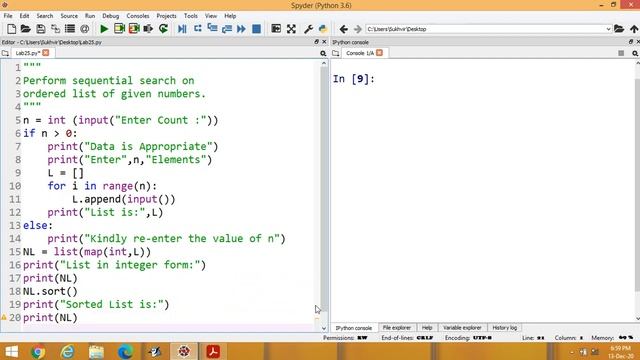This screenshot has width=640, height=360.
Task: Select the Lab25.py editor tab
Action: (27, 53)
